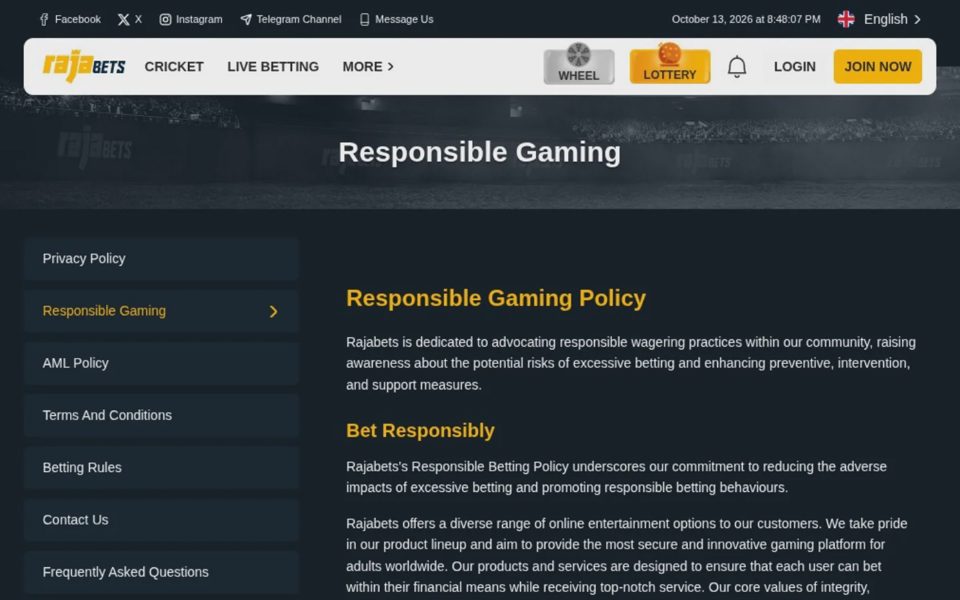
Task: Click the Instagram icon
Action: [x=165, y=20]
